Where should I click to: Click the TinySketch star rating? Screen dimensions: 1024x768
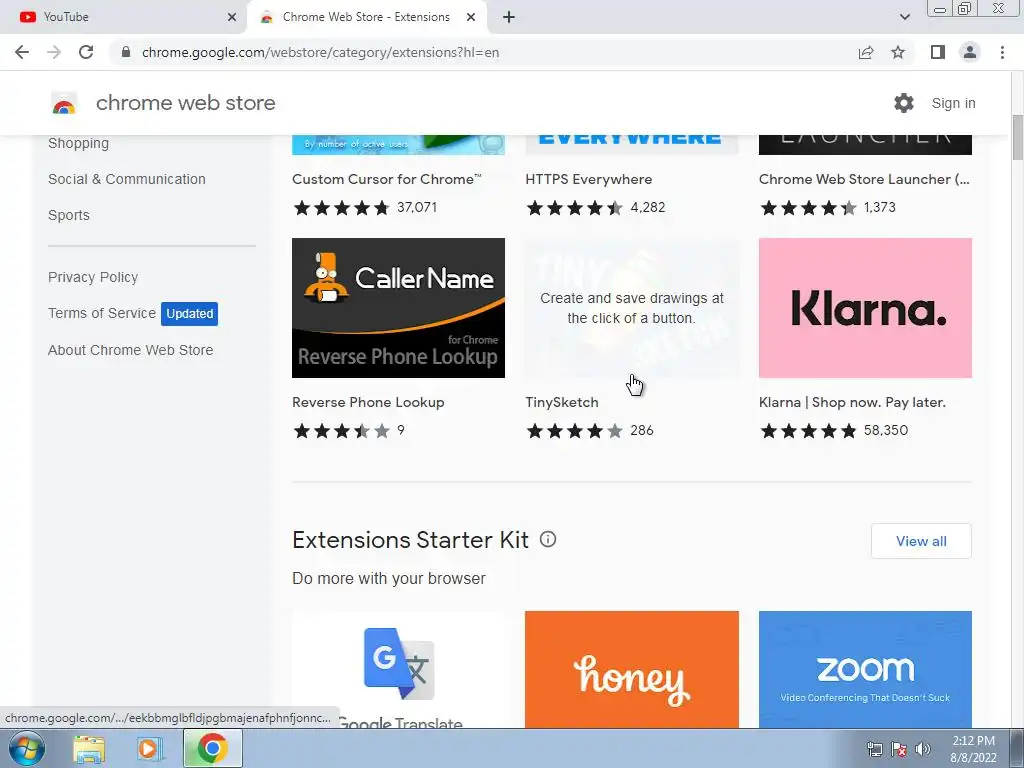coord(575,430)
